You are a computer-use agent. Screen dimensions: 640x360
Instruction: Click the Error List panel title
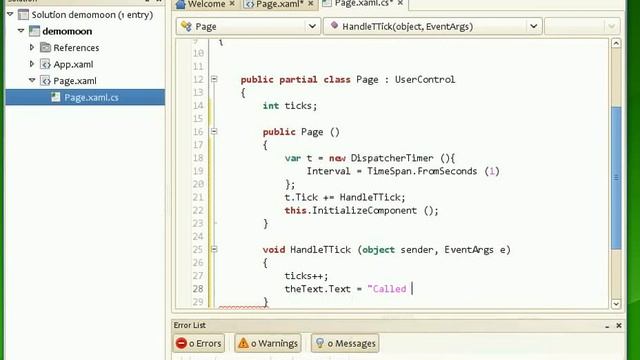[x=189, y=325]
